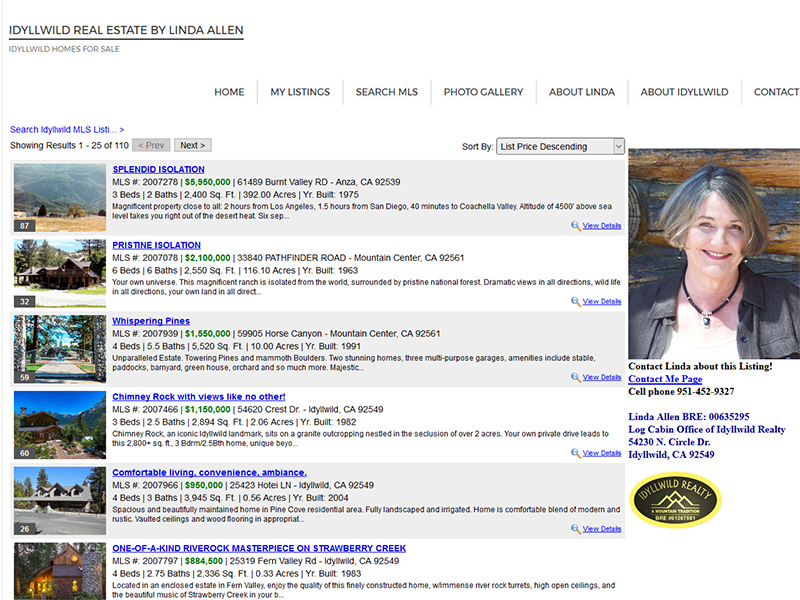Open Chimney Rock with views listing title
Screen dimensions: 800x600
[198, 397]
